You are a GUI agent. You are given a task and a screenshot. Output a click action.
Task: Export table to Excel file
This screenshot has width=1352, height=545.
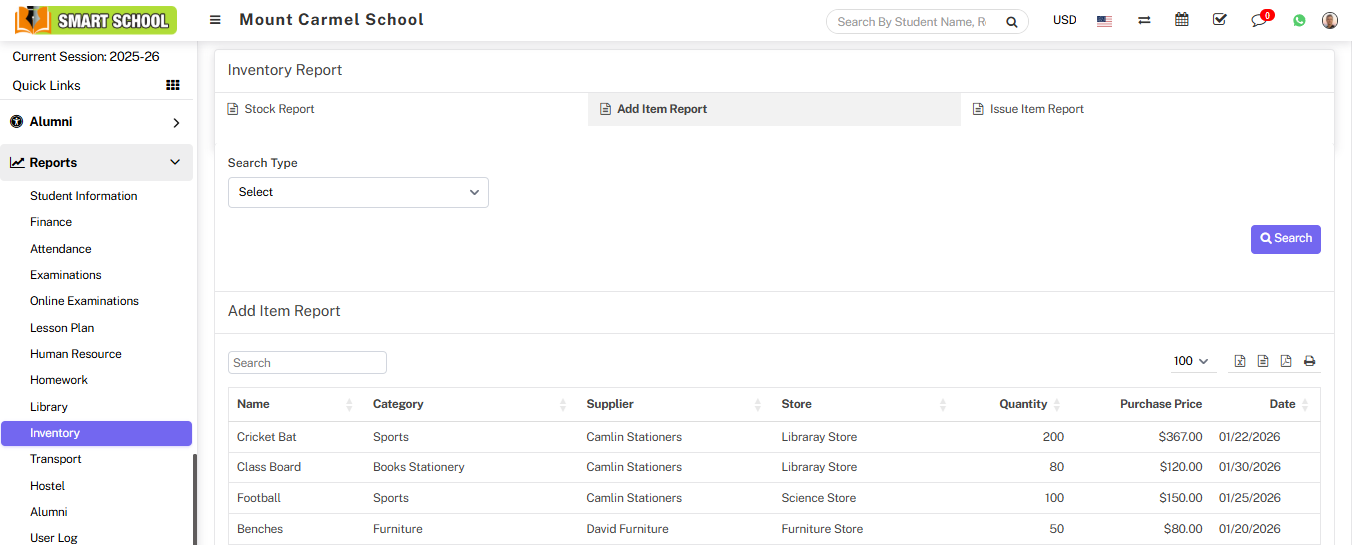(x=1240, y=361)
